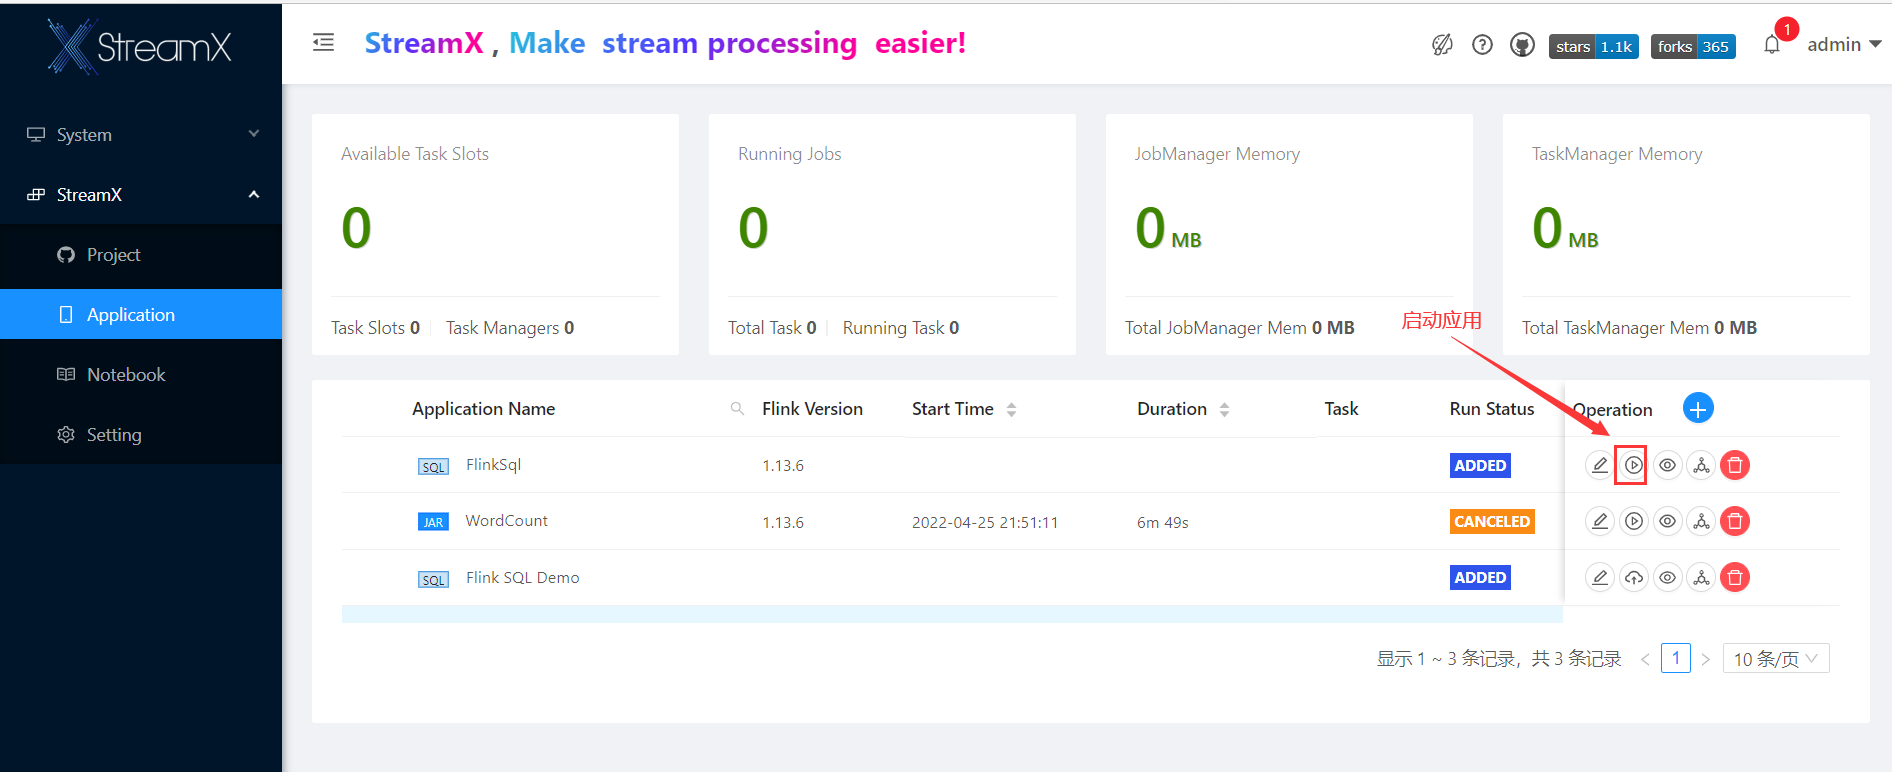Expand the System menu
The height and width of the screenshot is (772, 1892).
(141, 134)
